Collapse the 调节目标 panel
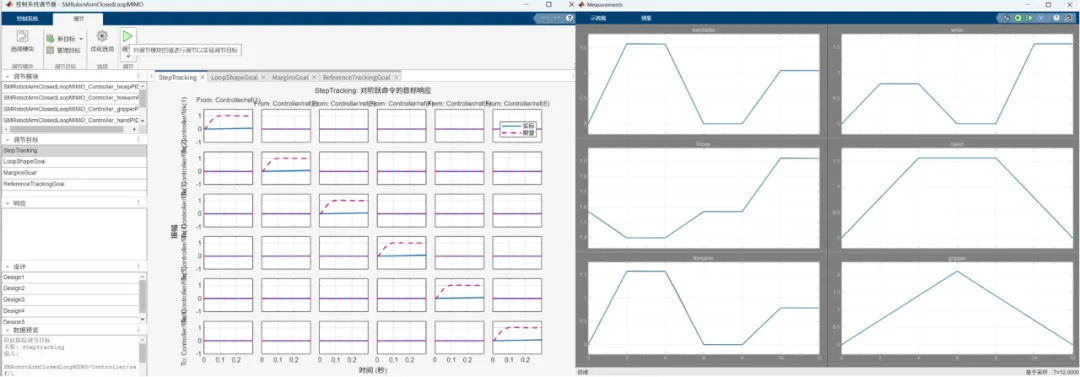This screenshot has height=377, width=1080. [x=7, y=139]
